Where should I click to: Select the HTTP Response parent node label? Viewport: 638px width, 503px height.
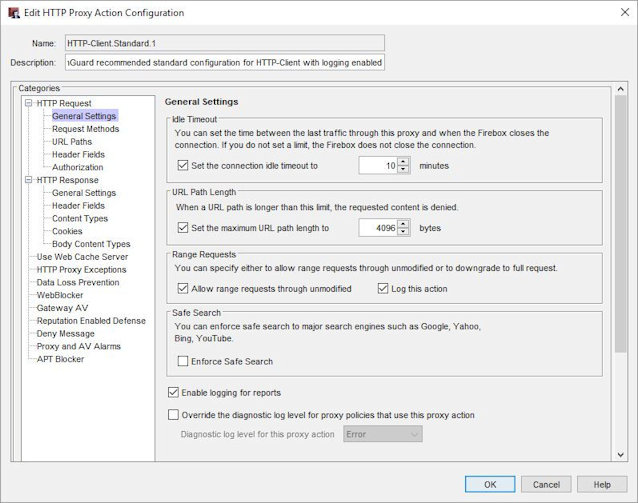[x=68, y=180]
